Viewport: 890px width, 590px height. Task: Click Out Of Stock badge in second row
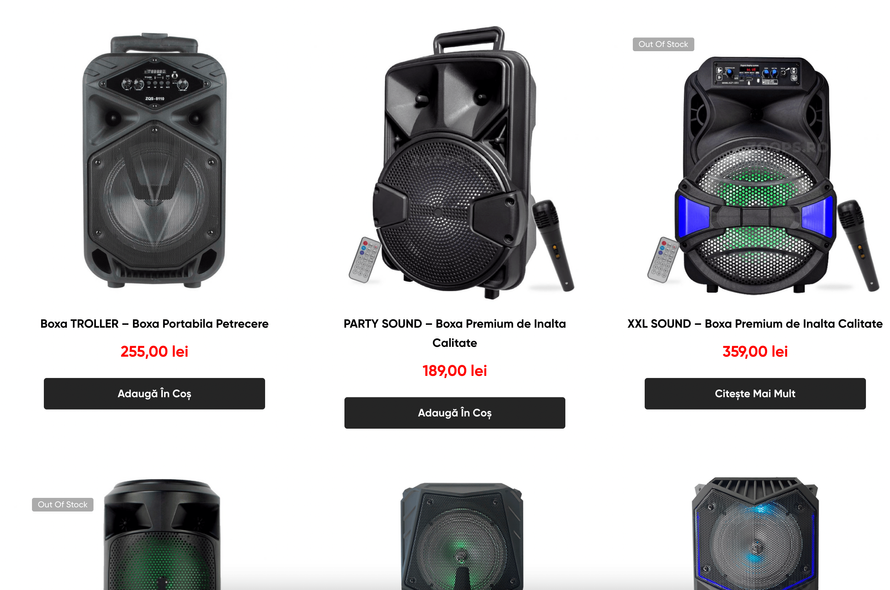coord(62,504)
